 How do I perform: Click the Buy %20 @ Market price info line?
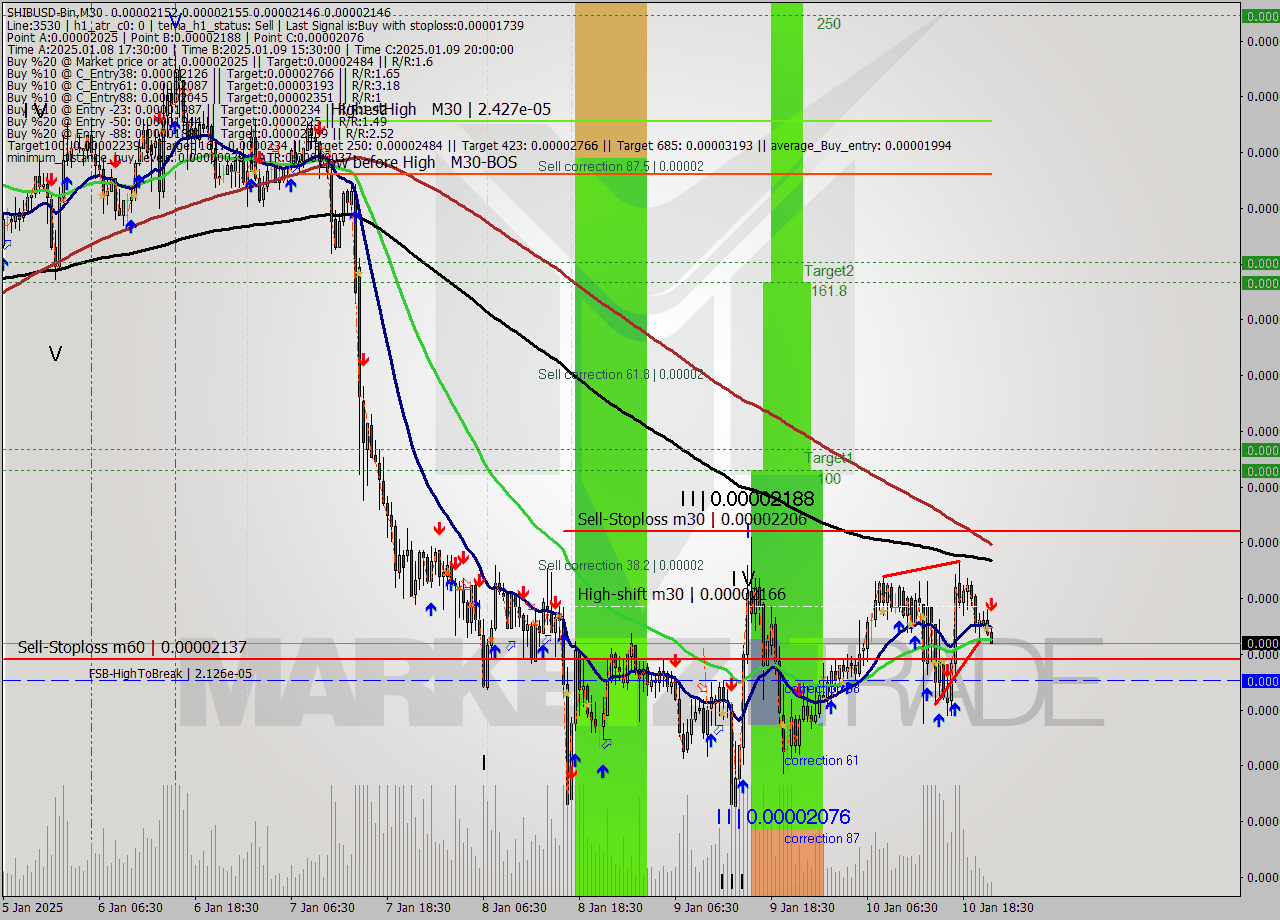[219, 62]
